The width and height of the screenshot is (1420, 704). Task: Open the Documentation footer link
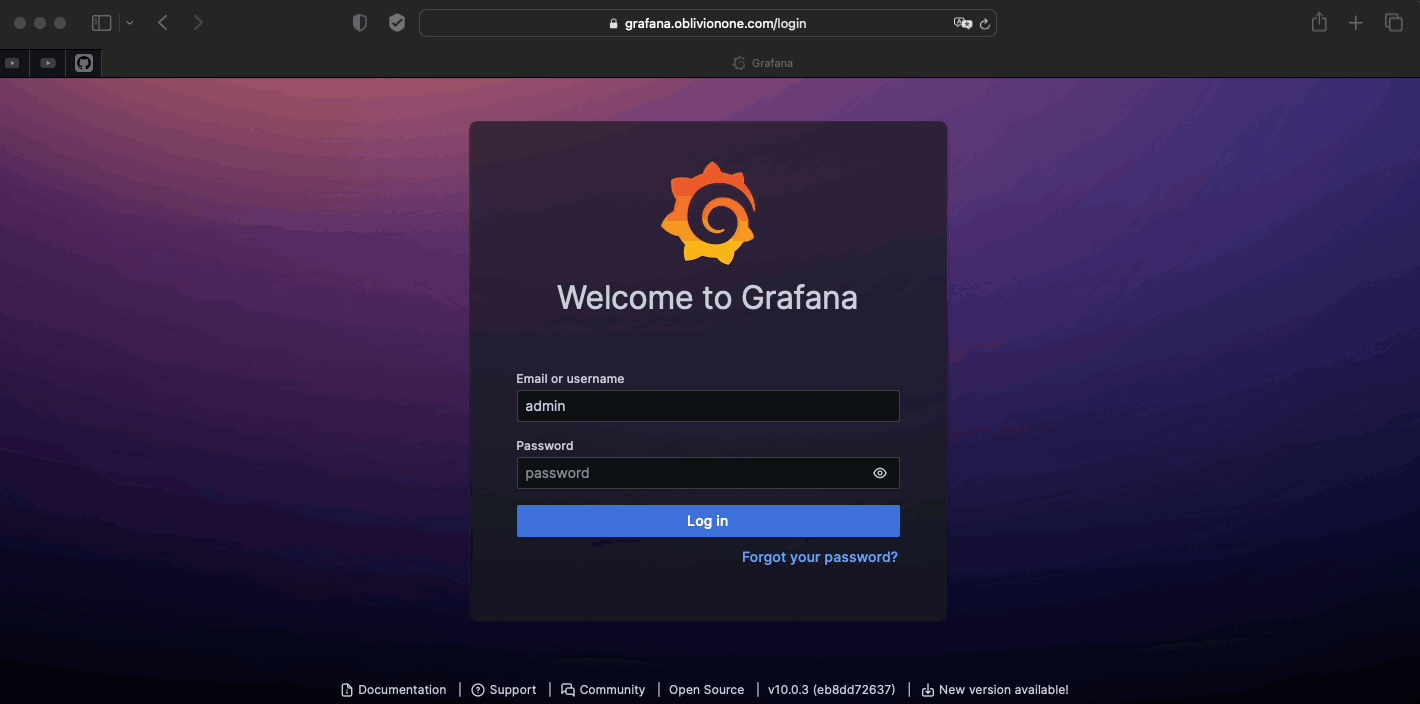point(394,690)
